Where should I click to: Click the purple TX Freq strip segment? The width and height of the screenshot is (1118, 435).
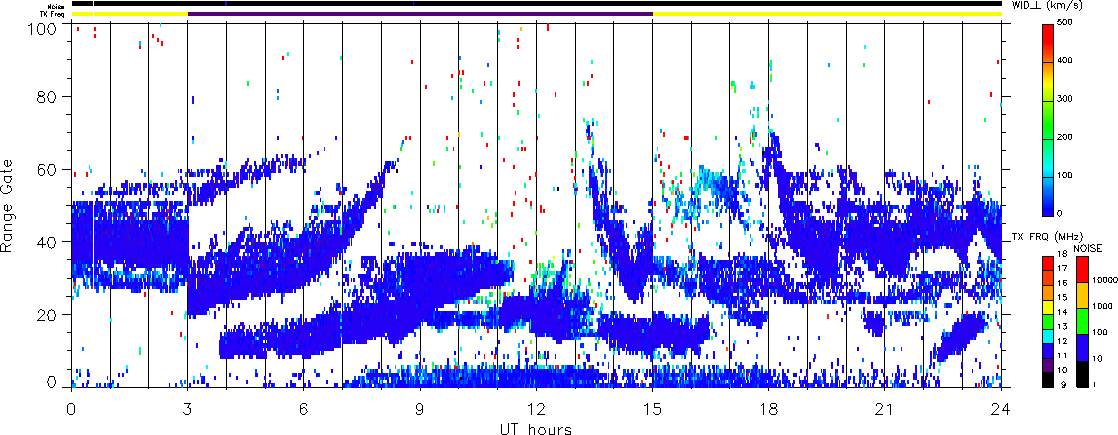[x=420, y=14]
